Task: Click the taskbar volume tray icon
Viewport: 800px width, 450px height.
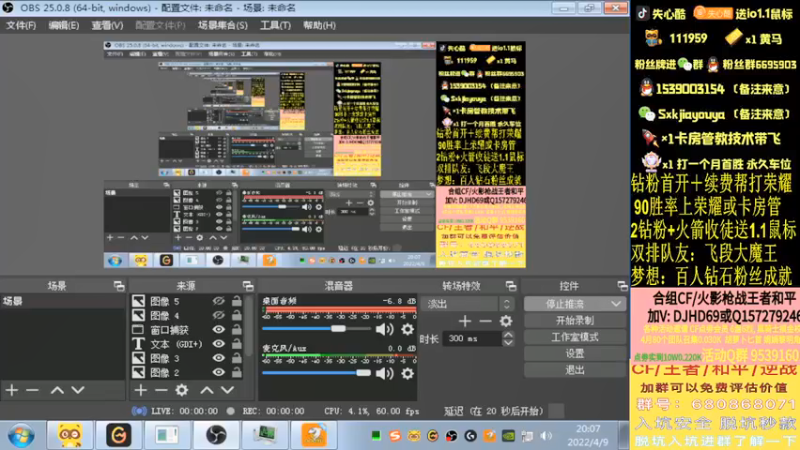Action: [546, 436]
